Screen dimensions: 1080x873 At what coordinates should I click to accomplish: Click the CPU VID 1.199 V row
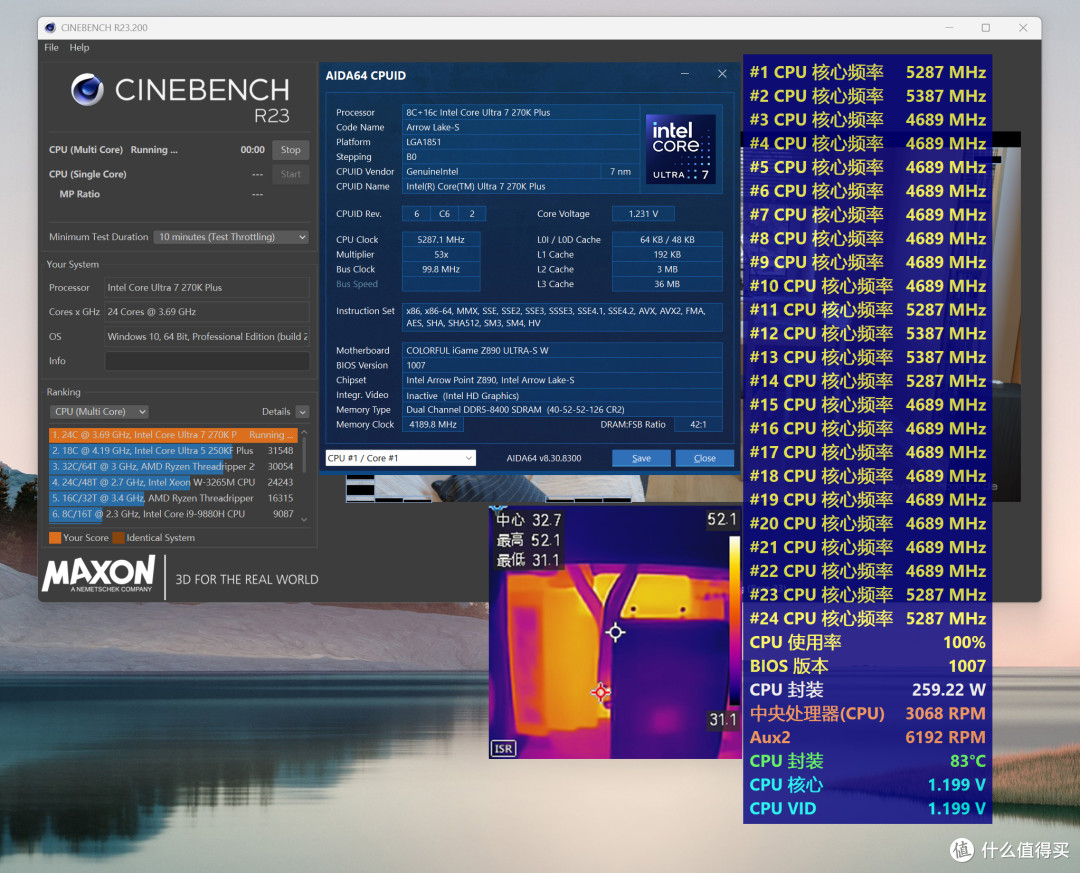[867, 809]
